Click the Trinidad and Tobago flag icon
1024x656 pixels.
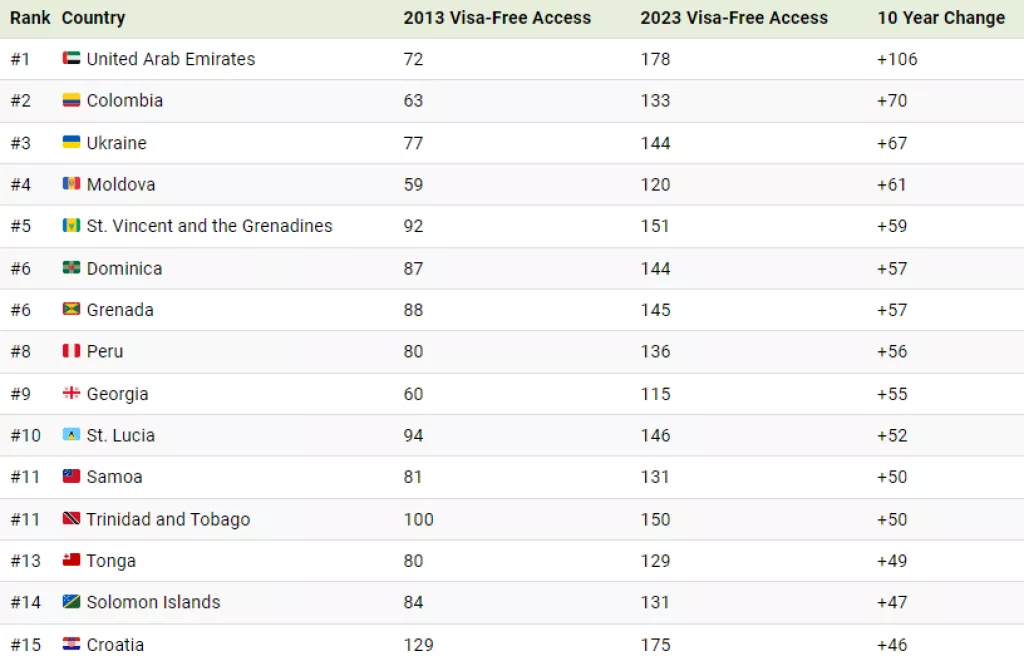[x=71, y=519]
